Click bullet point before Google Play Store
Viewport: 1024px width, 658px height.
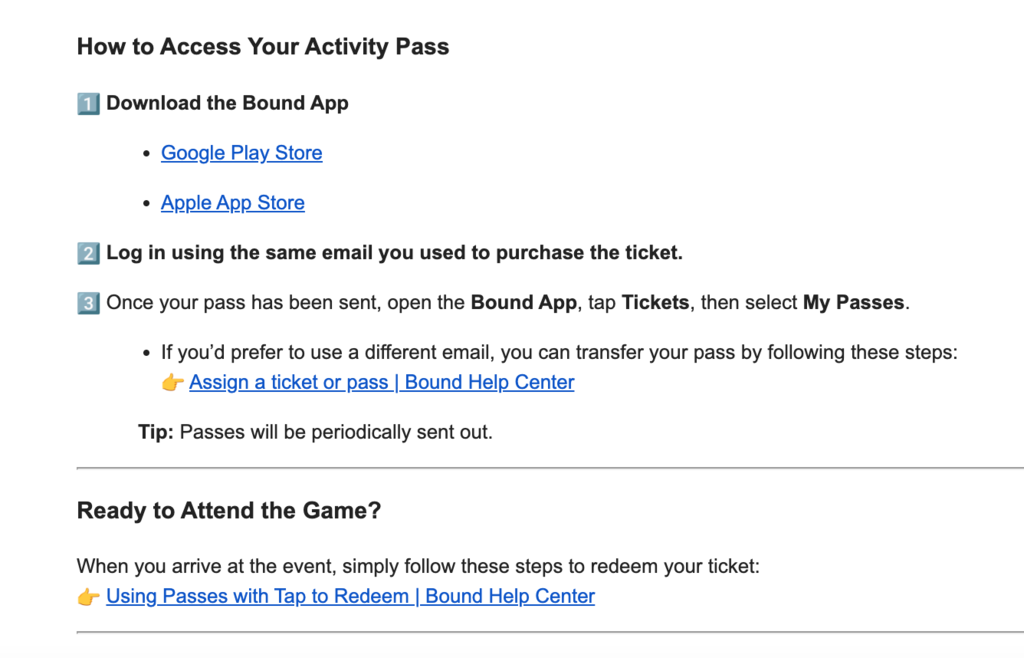146,154
